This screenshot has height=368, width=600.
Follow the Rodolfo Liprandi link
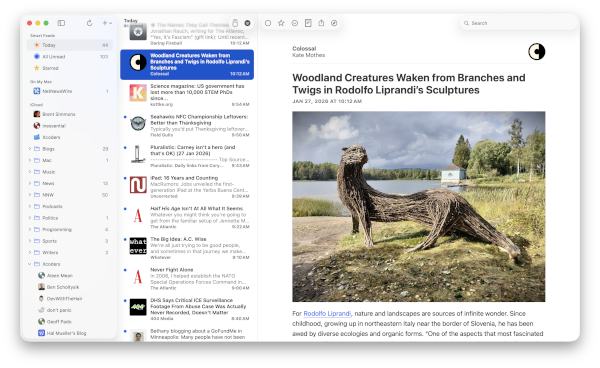coord(327,313)
